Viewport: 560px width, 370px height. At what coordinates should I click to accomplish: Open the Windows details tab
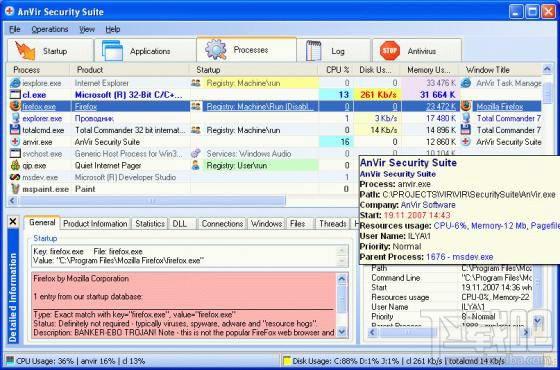coord(266,224)
